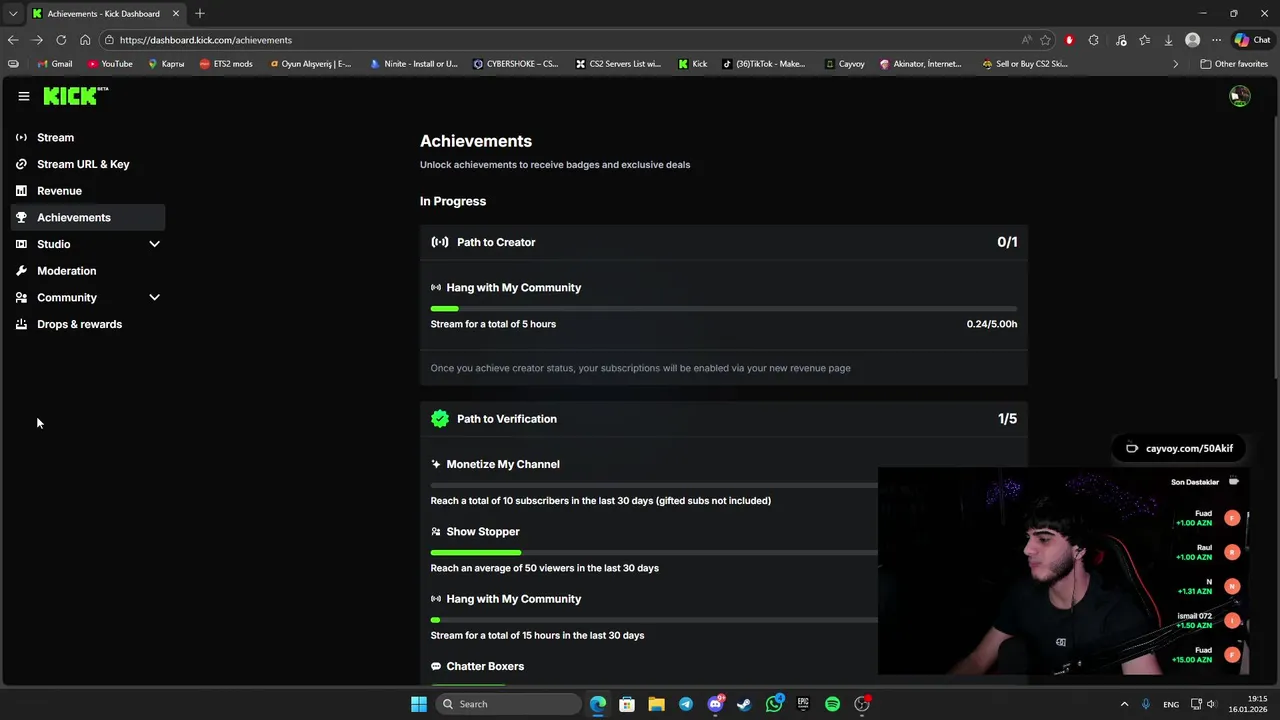Open YouTube bookmark

[x=110, y=64]
